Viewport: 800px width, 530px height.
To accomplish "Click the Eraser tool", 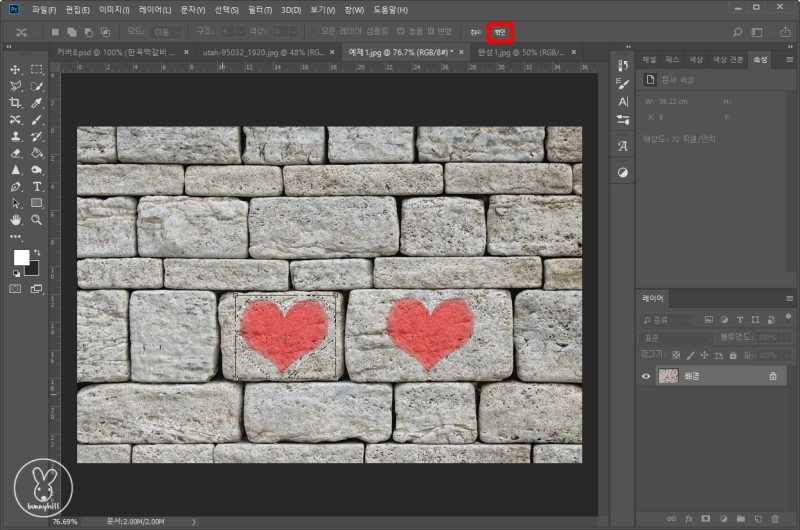I will tap(16, 153).
